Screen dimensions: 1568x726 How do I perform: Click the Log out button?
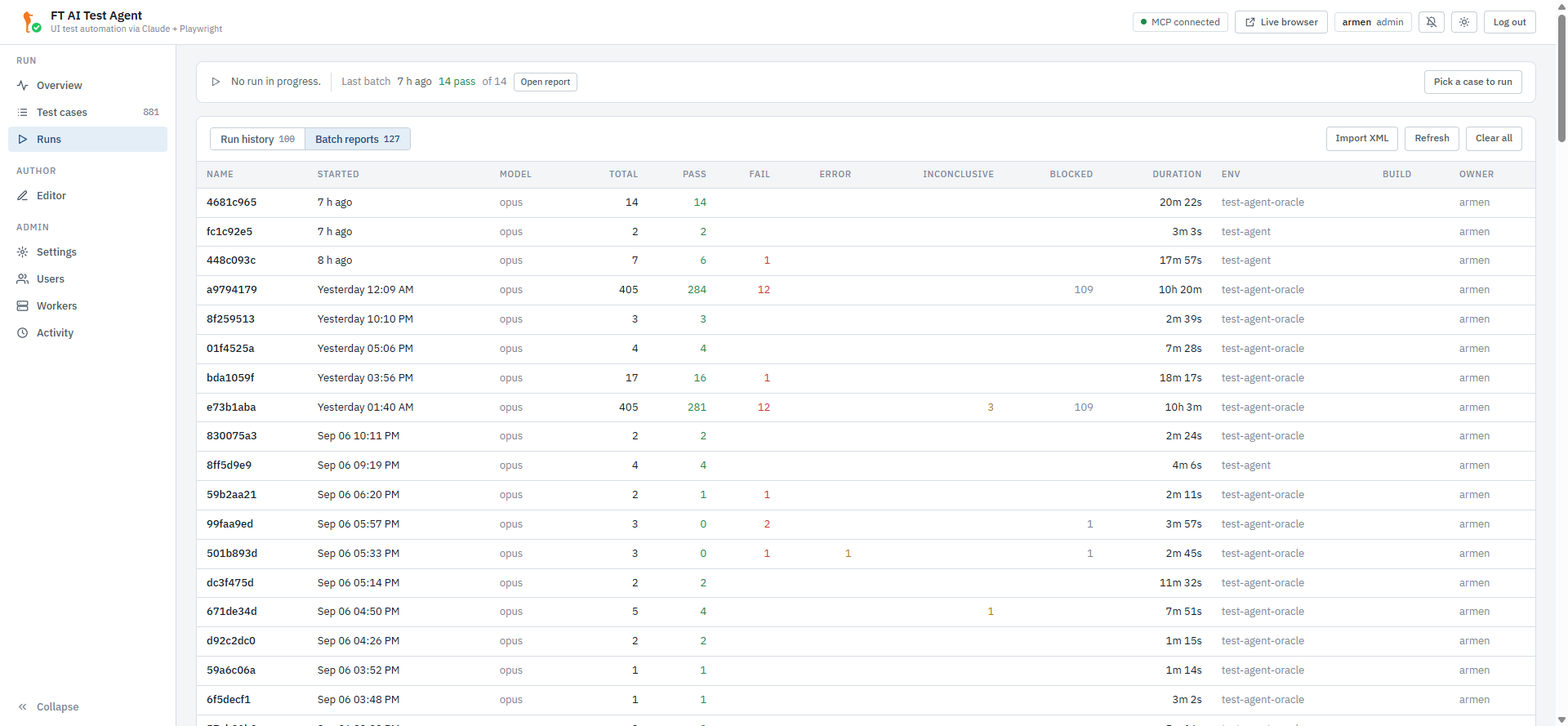pos(1509,22)
